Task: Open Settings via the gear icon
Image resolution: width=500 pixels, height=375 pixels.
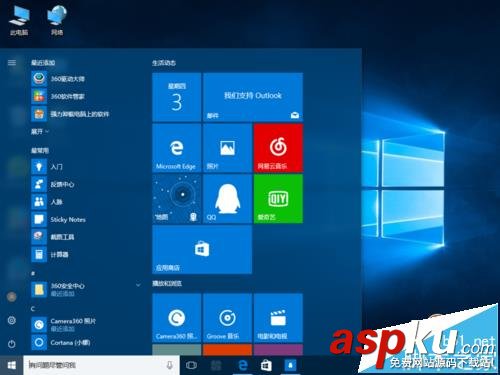Action: pyautogui.click(x=12, y=320)
